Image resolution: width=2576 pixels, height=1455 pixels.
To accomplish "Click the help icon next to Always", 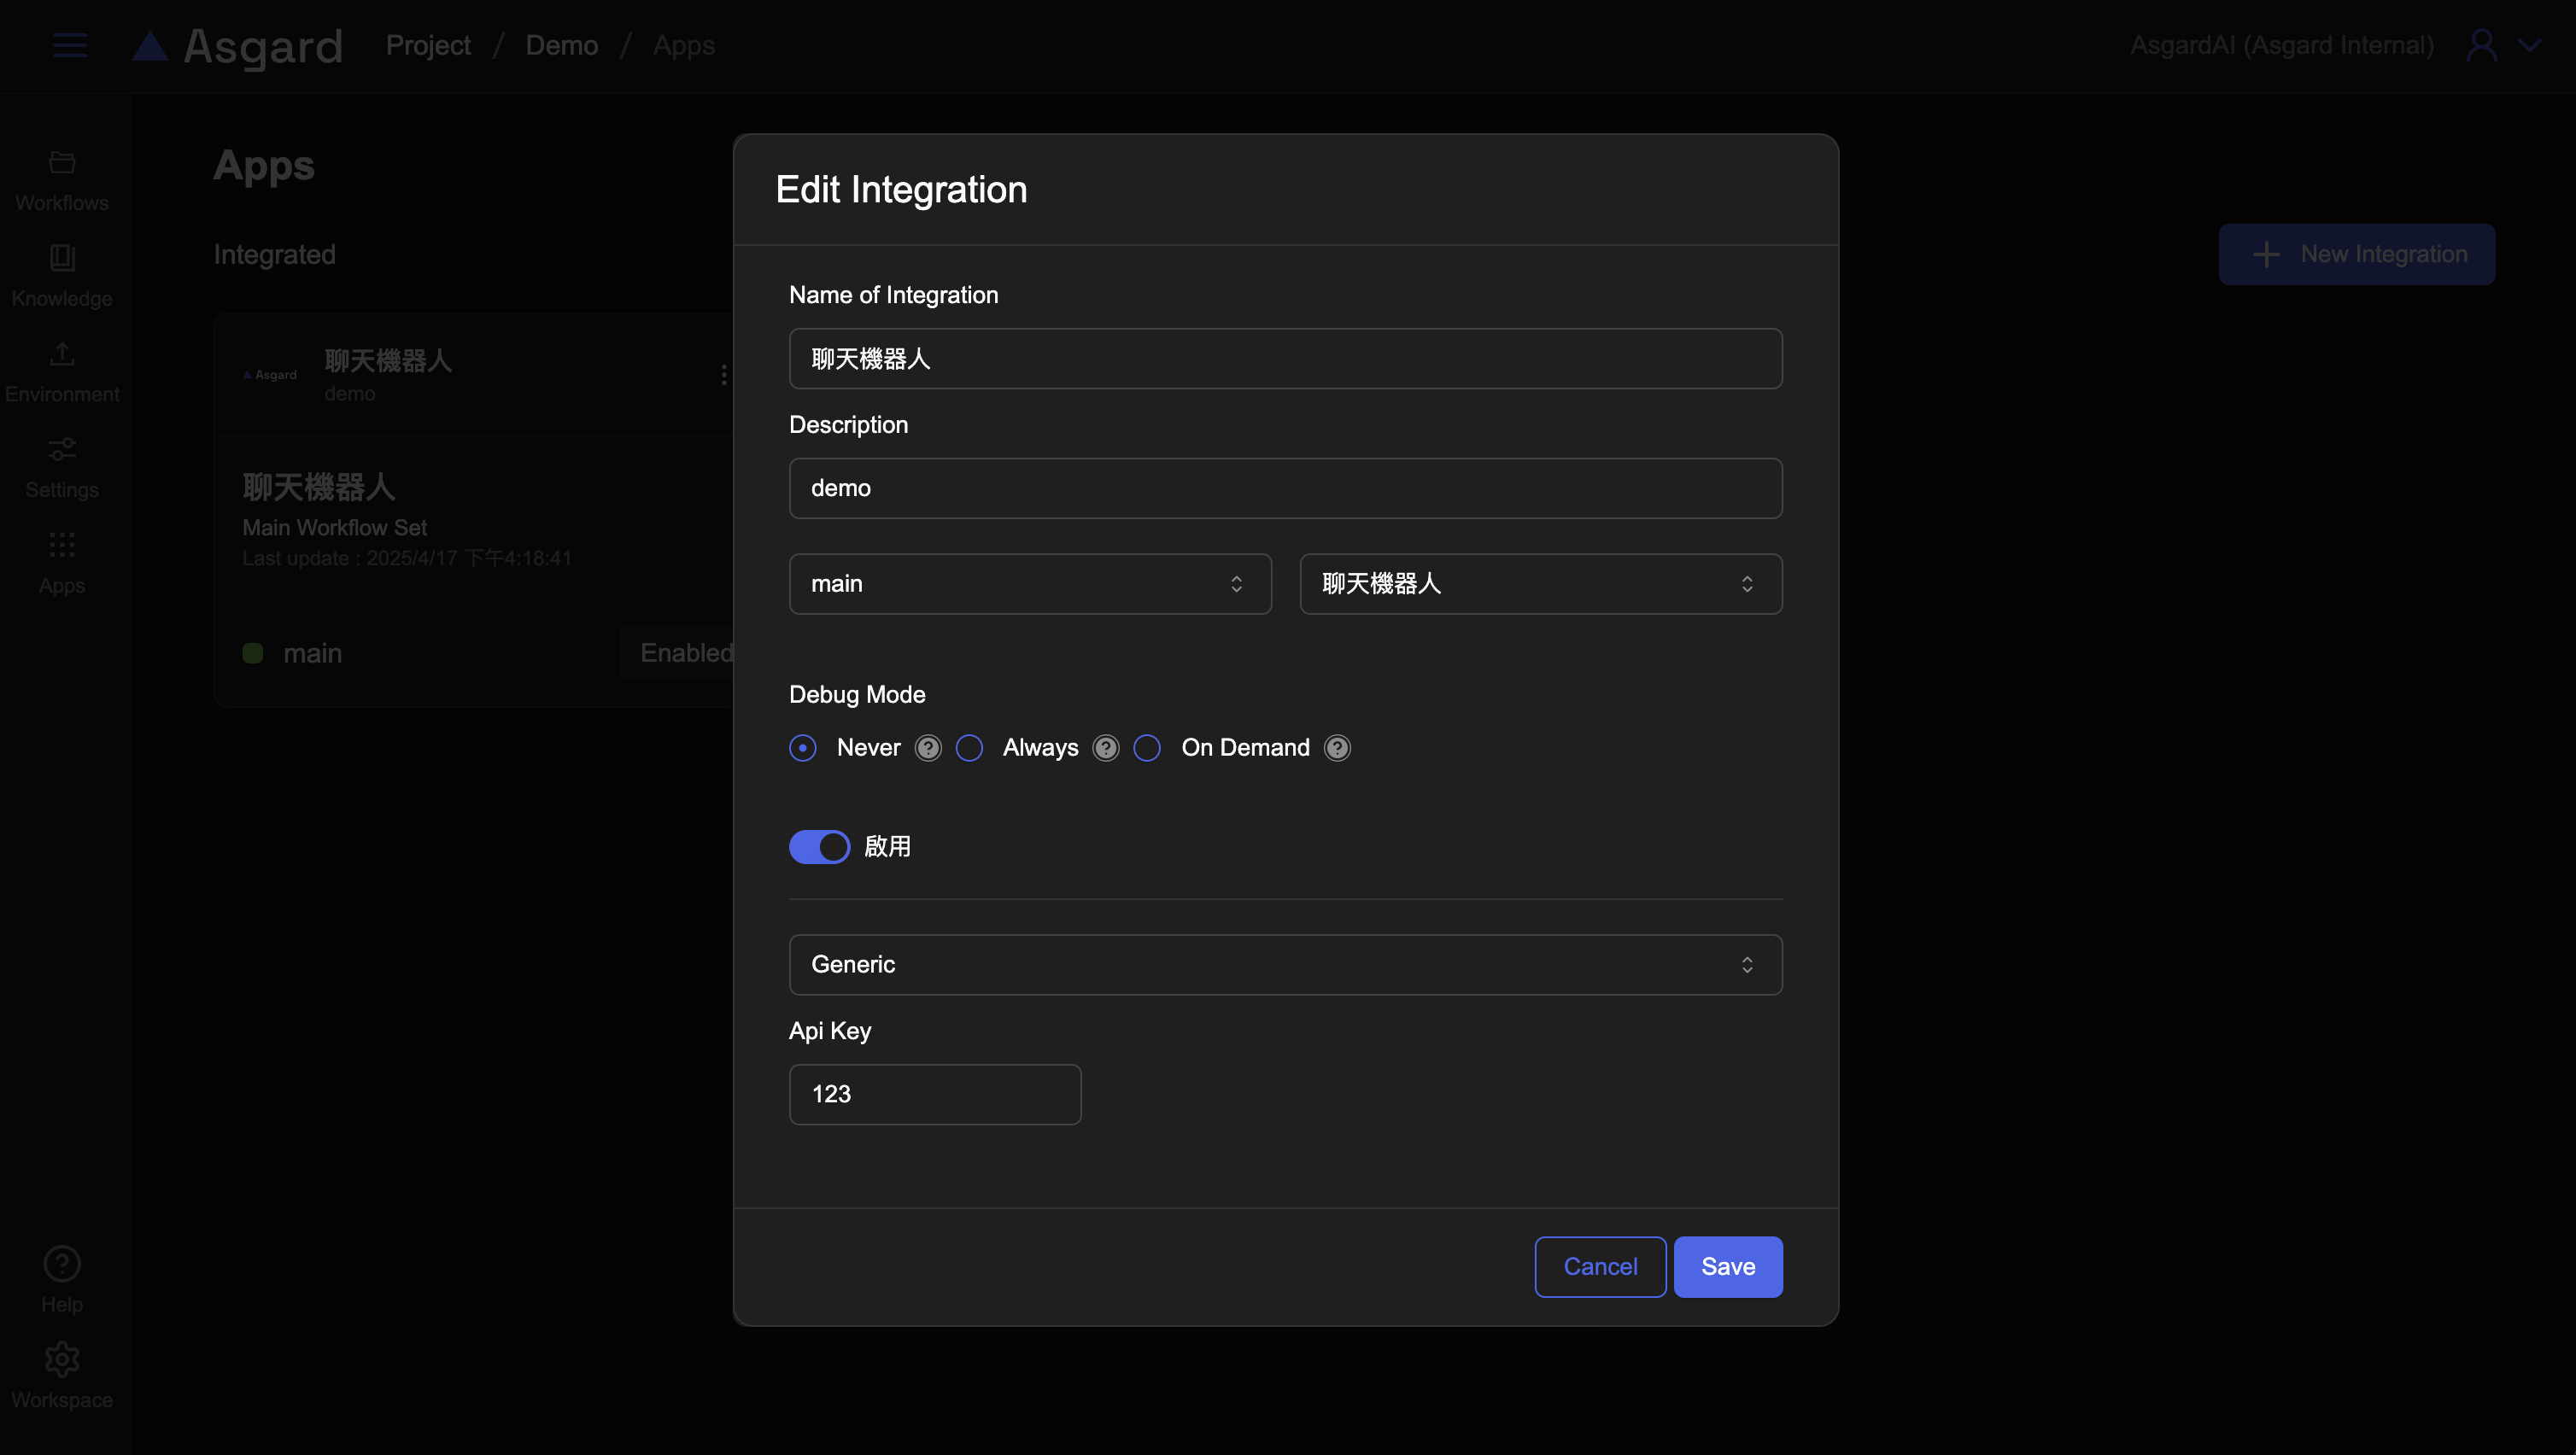I will (x=1105, y=748).
